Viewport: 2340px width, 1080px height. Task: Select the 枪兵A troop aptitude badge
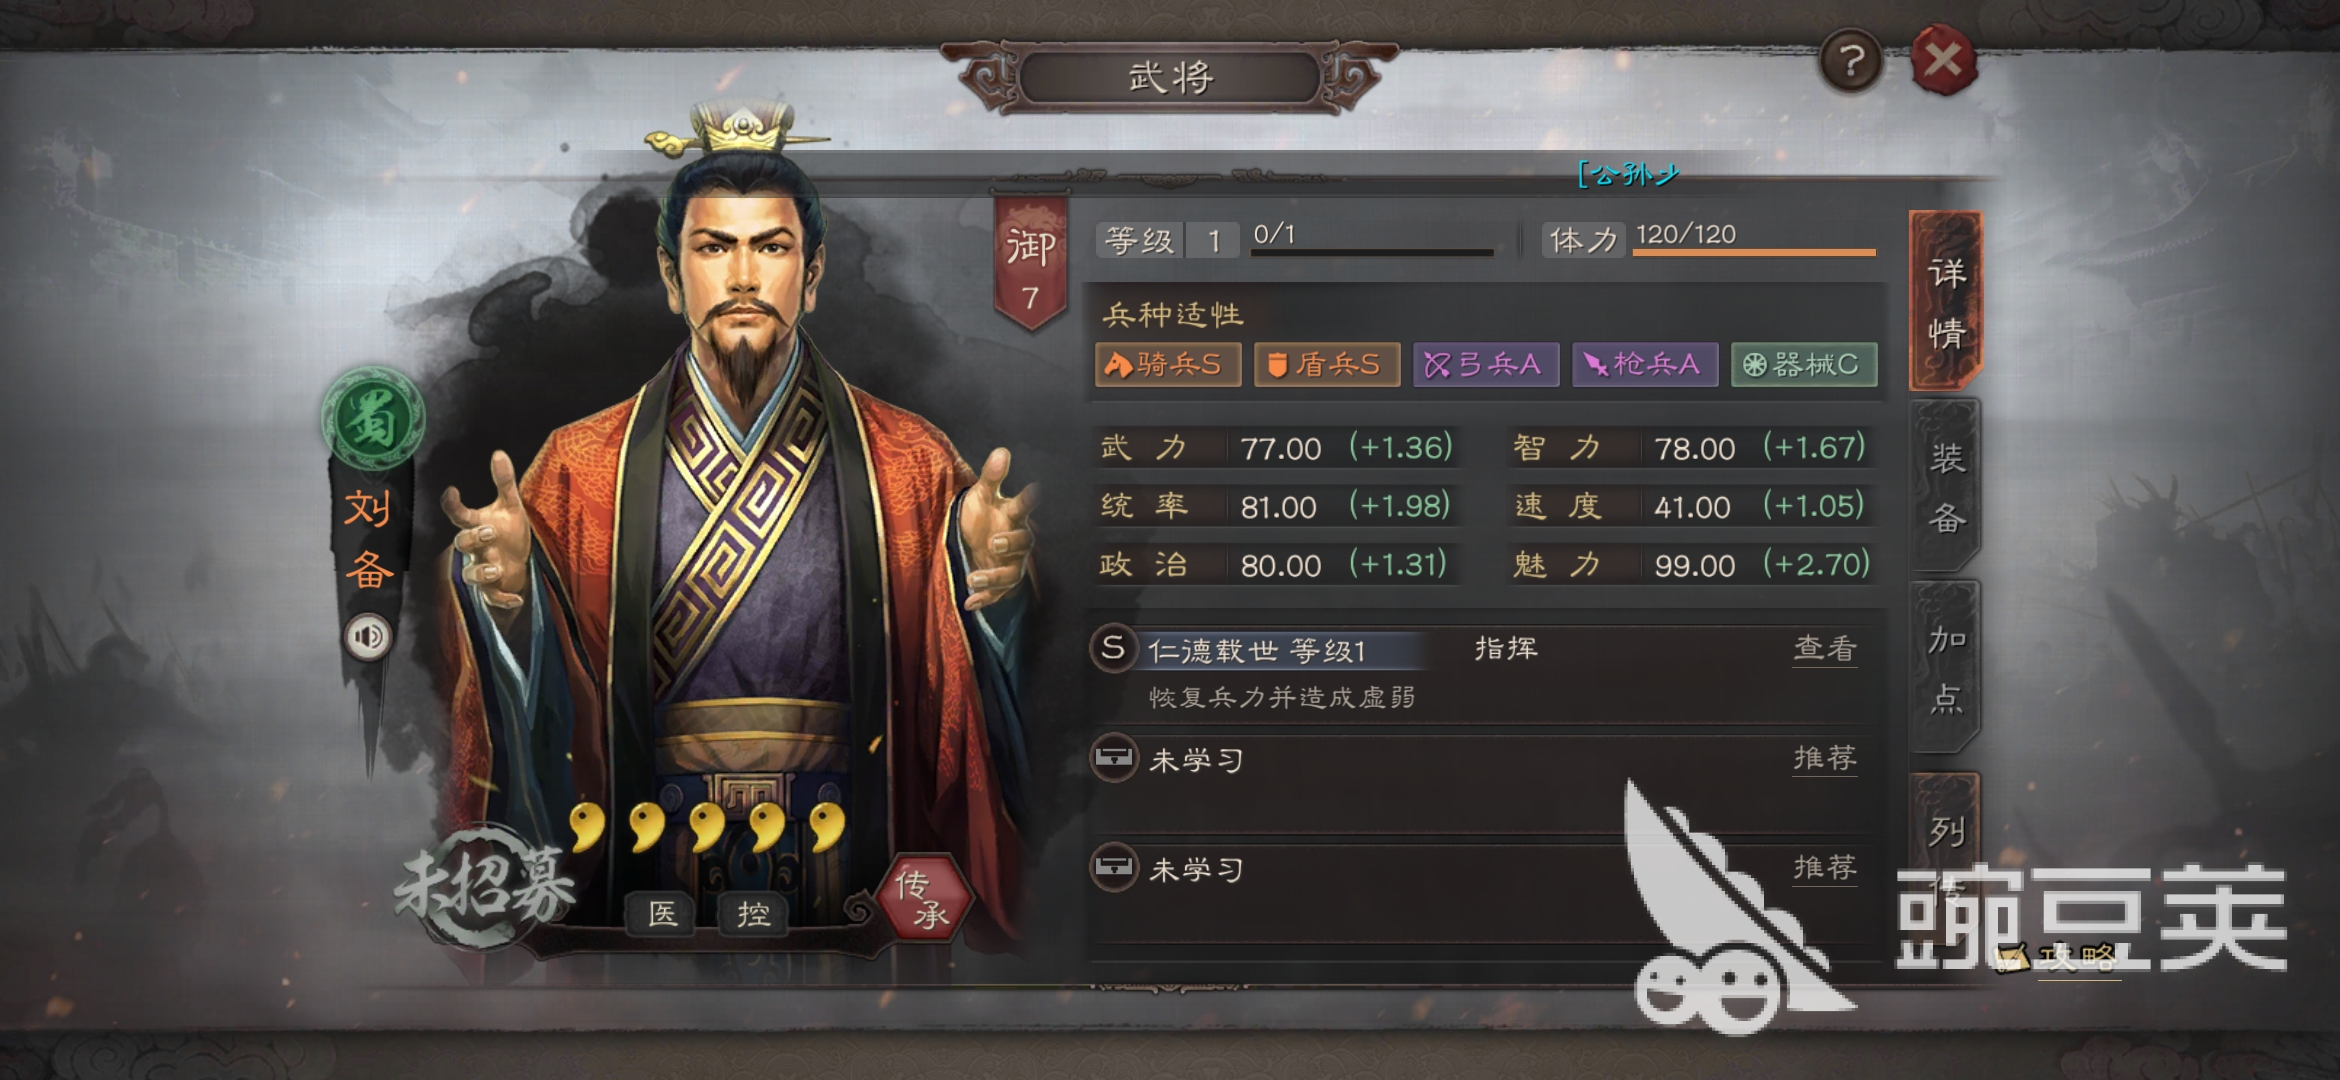[x=1645, y=364]
